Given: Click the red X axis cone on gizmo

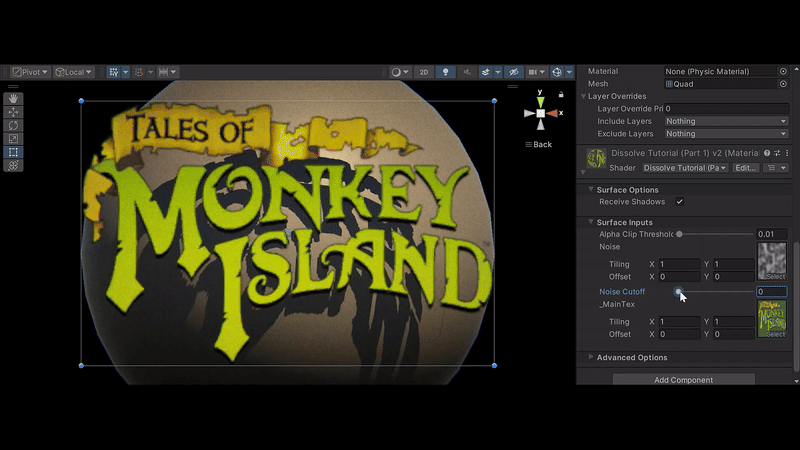Looking at the screenshot, I should tap(552, 113).
